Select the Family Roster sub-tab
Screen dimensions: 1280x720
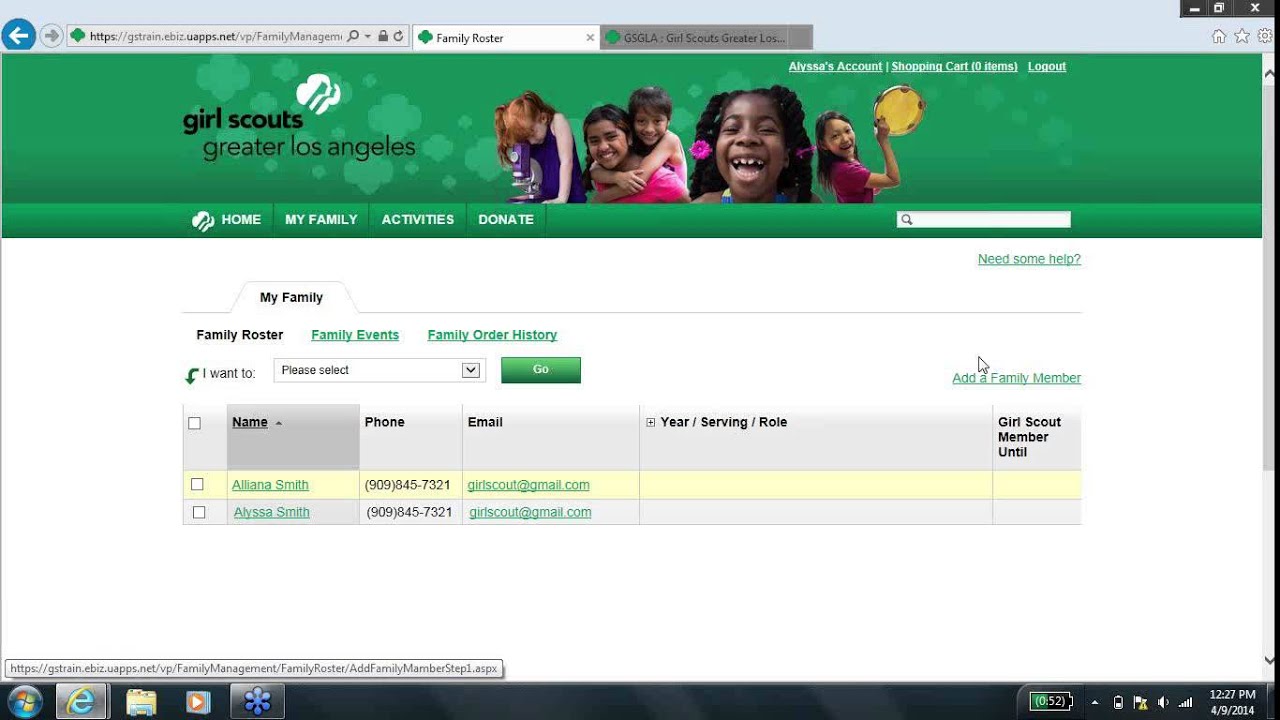(240, 335)
